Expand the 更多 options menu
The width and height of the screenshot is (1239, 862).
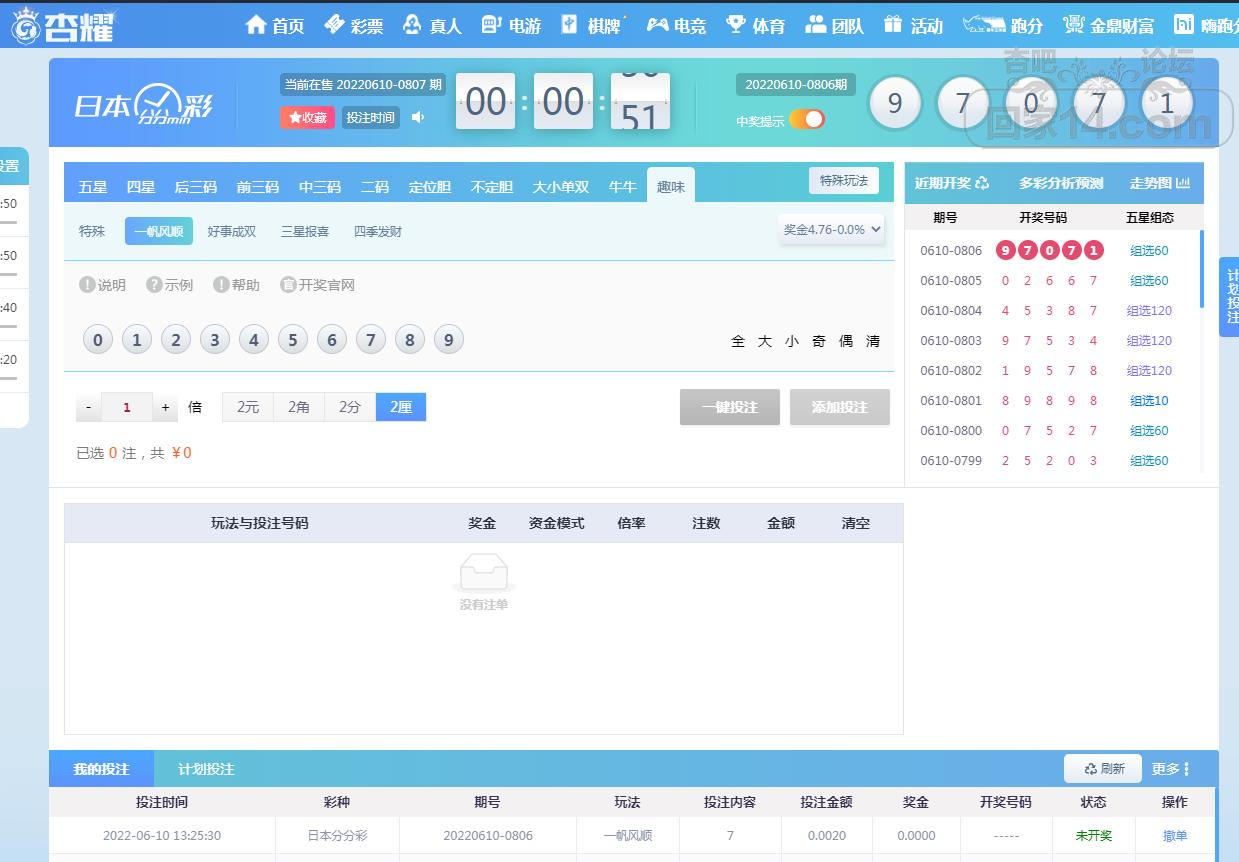(x=1170, y=769)
